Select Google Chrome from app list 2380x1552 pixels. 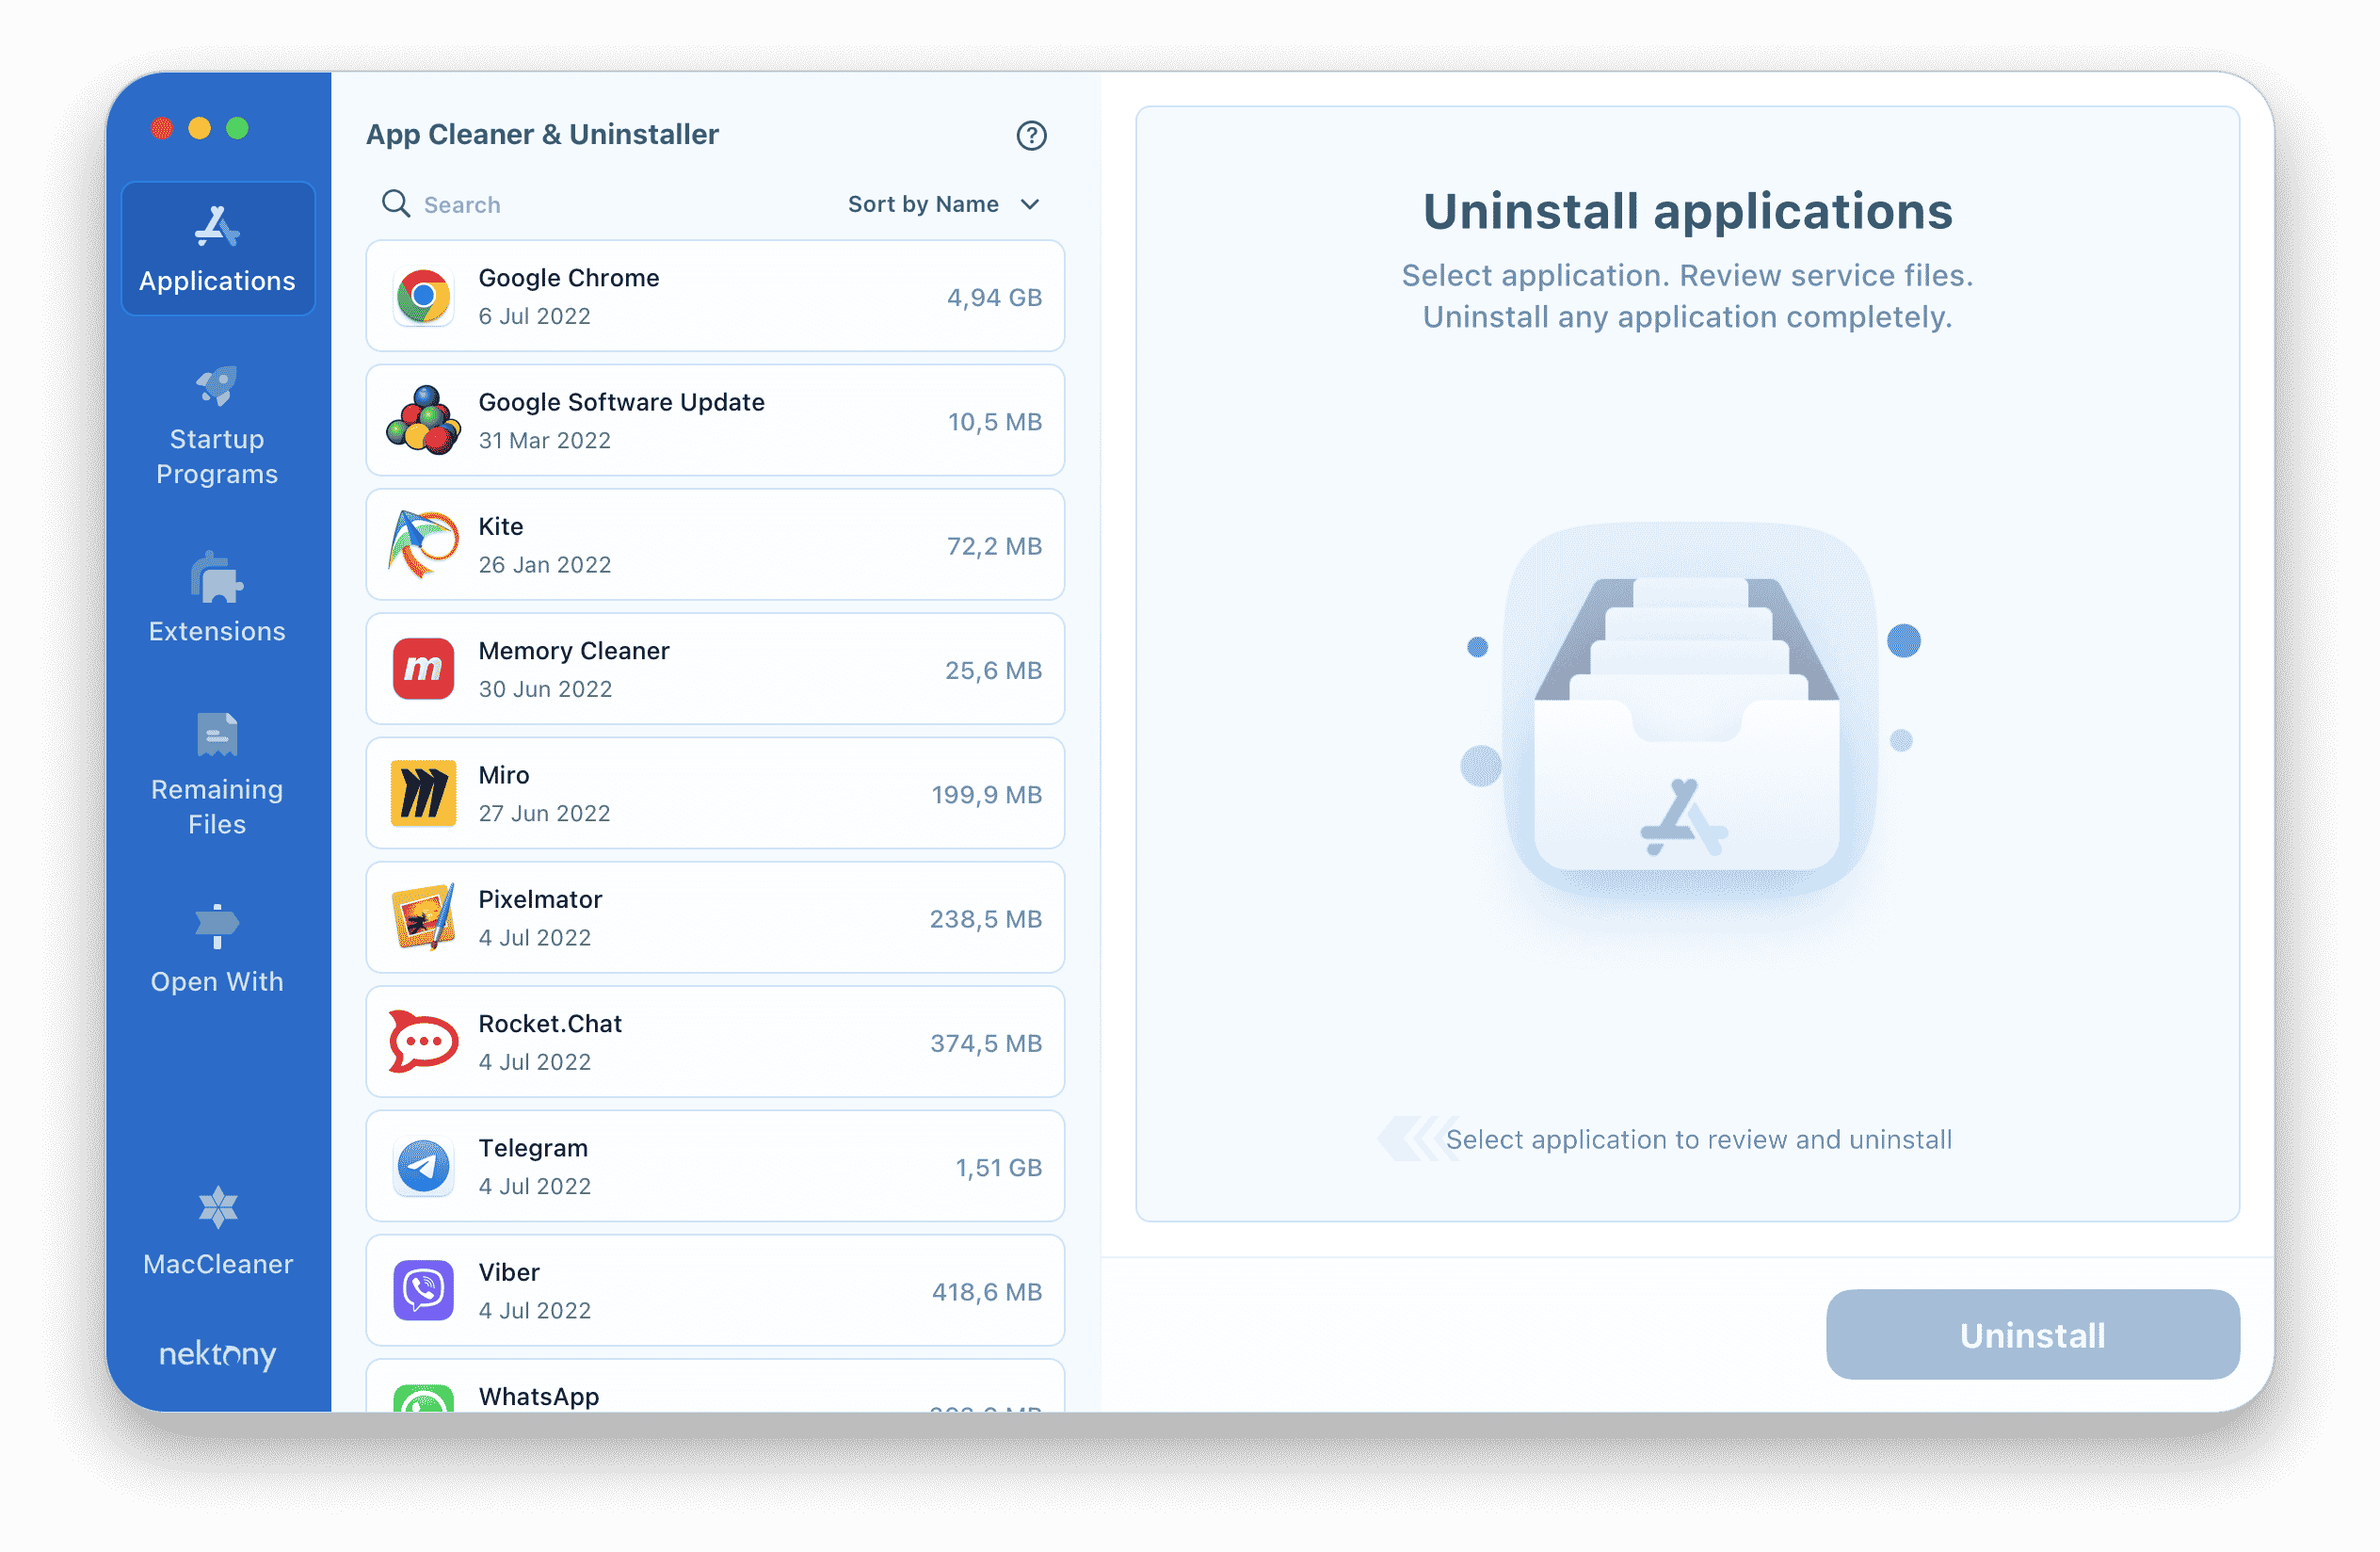[716, 295]
